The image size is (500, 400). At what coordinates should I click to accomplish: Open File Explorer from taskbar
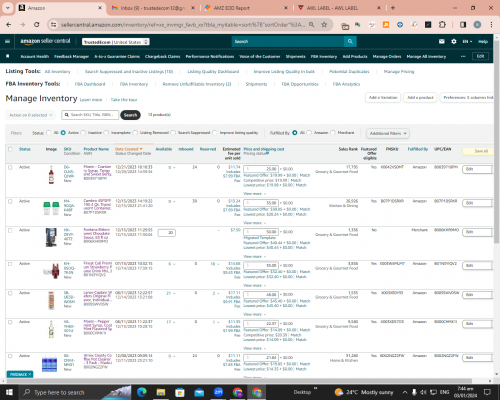pyautogui.click(x=161, y=392)
